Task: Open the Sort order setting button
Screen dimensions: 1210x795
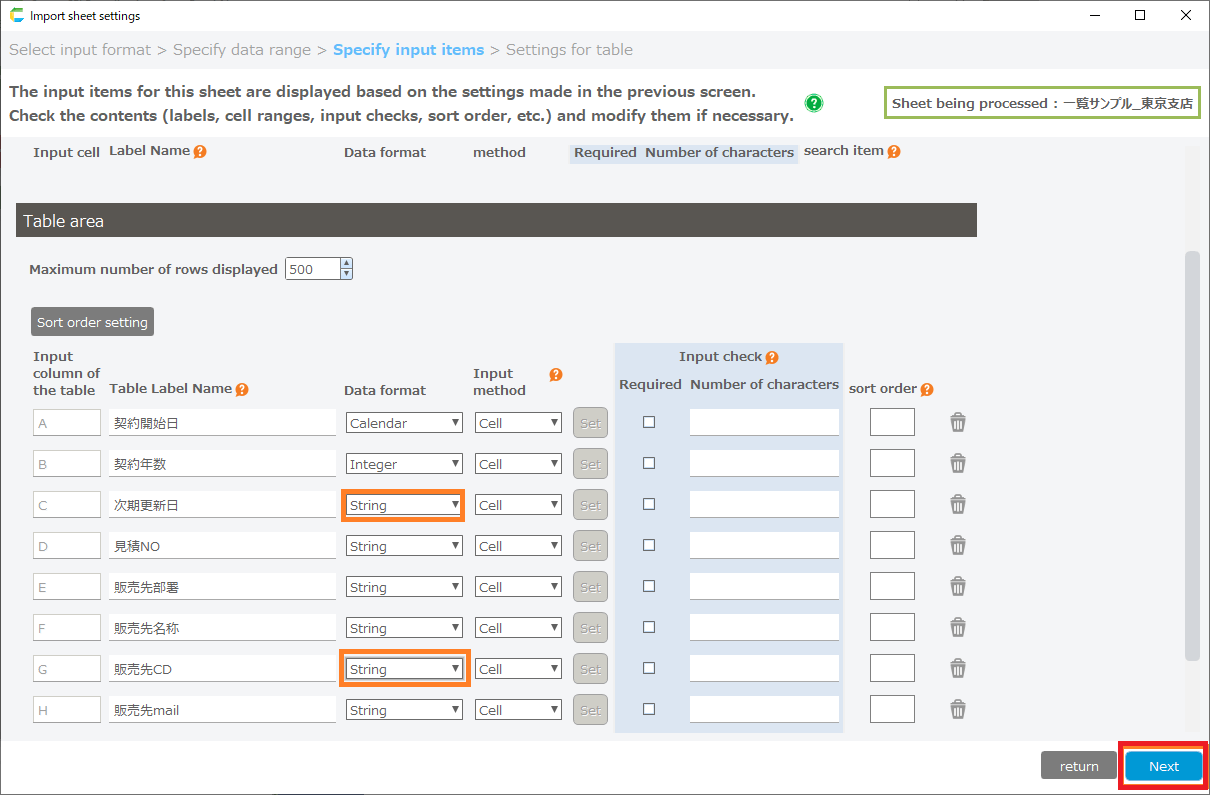Action: point(92,322)
